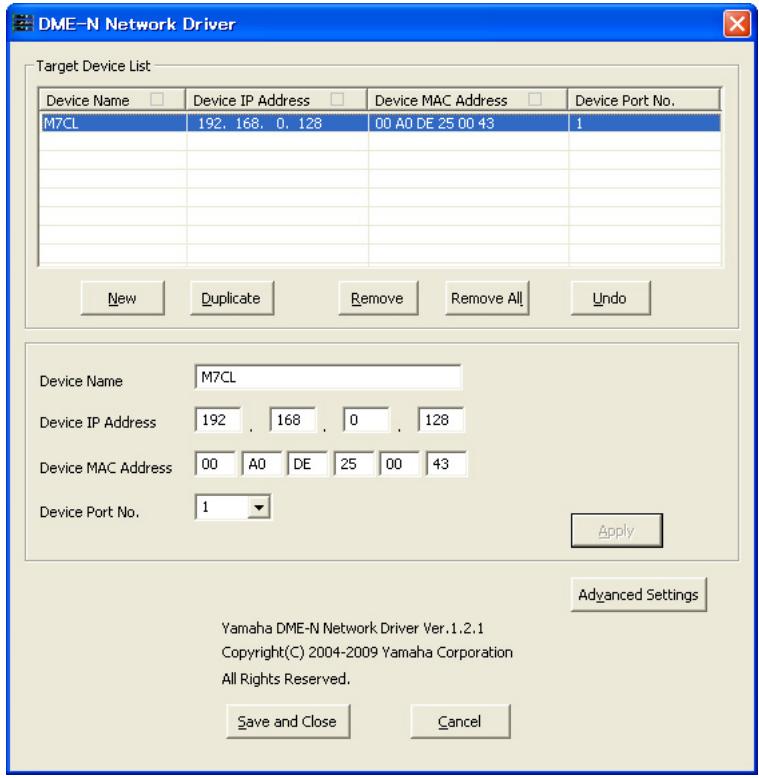Toggle the Device Name column header checkbox

click(x=157, y=99)
